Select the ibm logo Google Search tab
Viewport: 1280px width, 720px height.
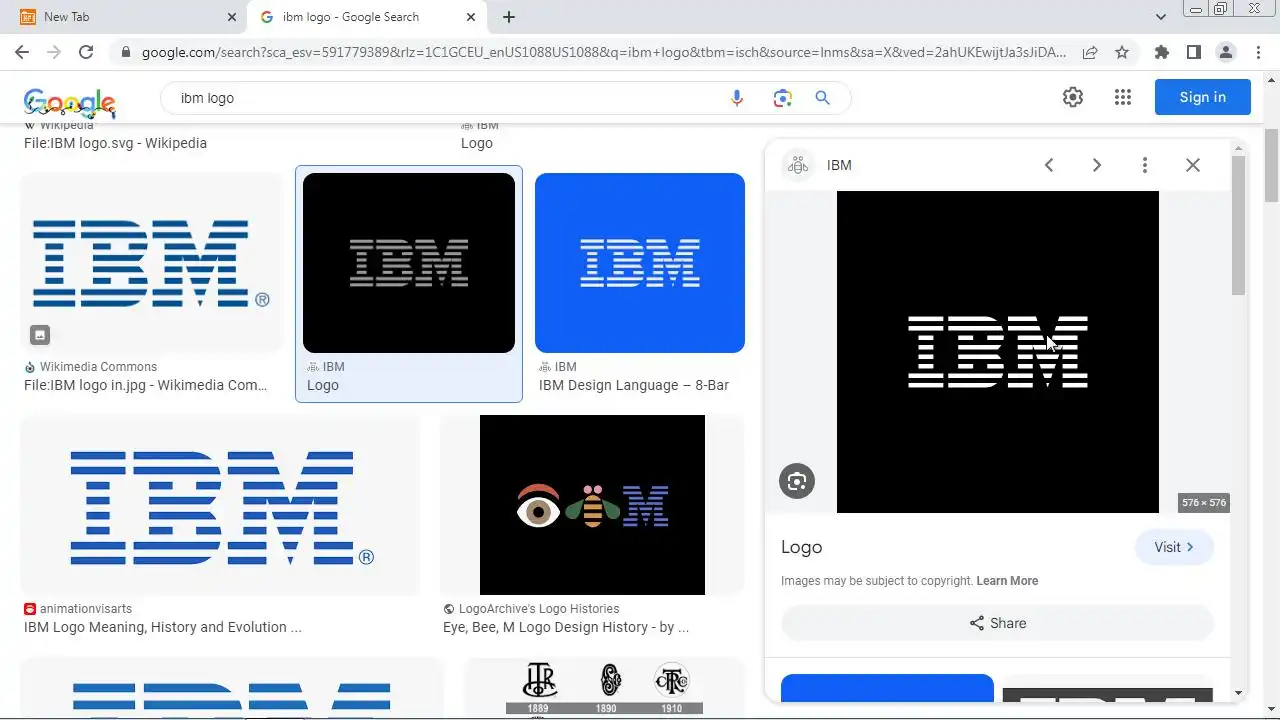(365, 17)
